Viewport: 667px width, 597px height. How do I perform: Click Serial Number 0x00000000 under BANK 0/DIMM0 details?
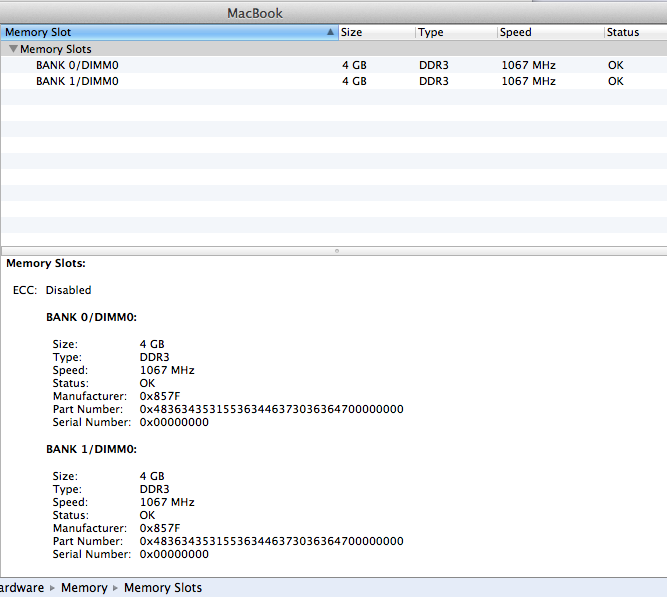click(x=174, y=422)
